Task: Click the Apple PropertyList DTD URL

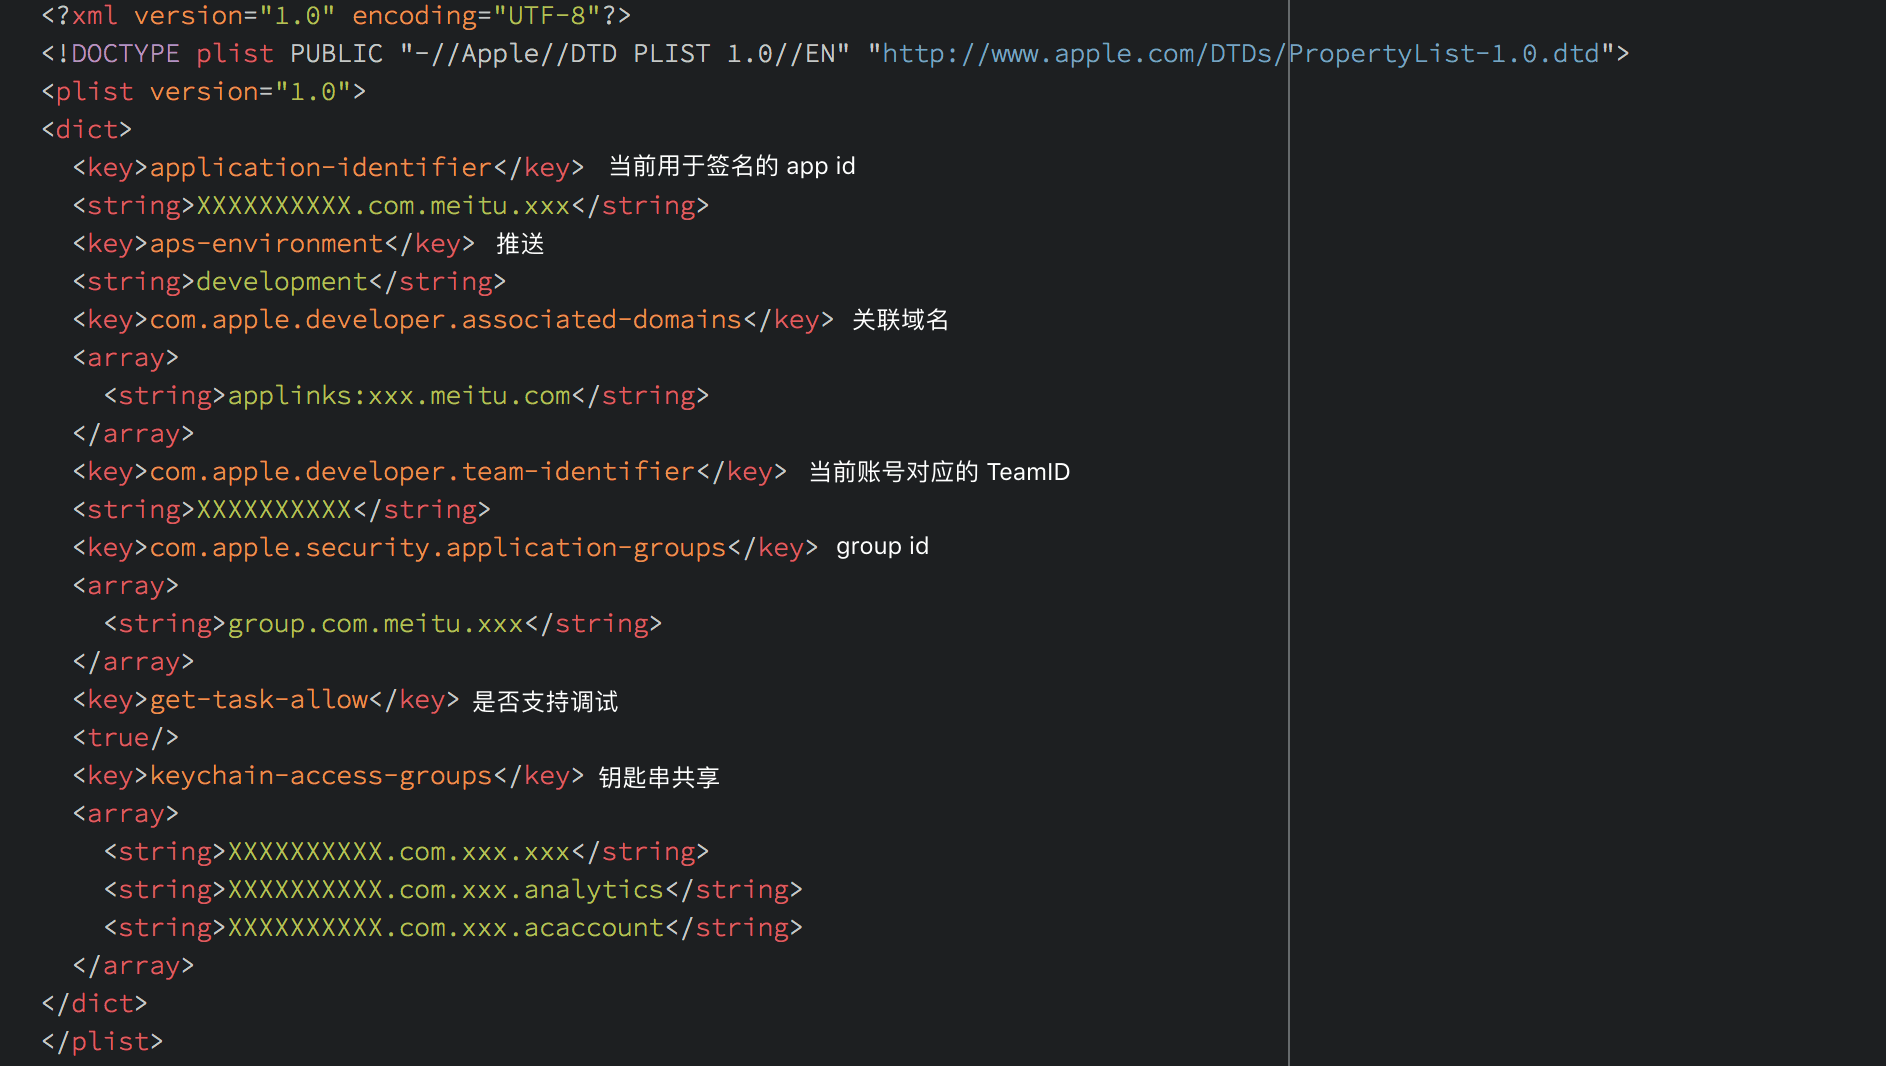Action: click(1240, 54)
